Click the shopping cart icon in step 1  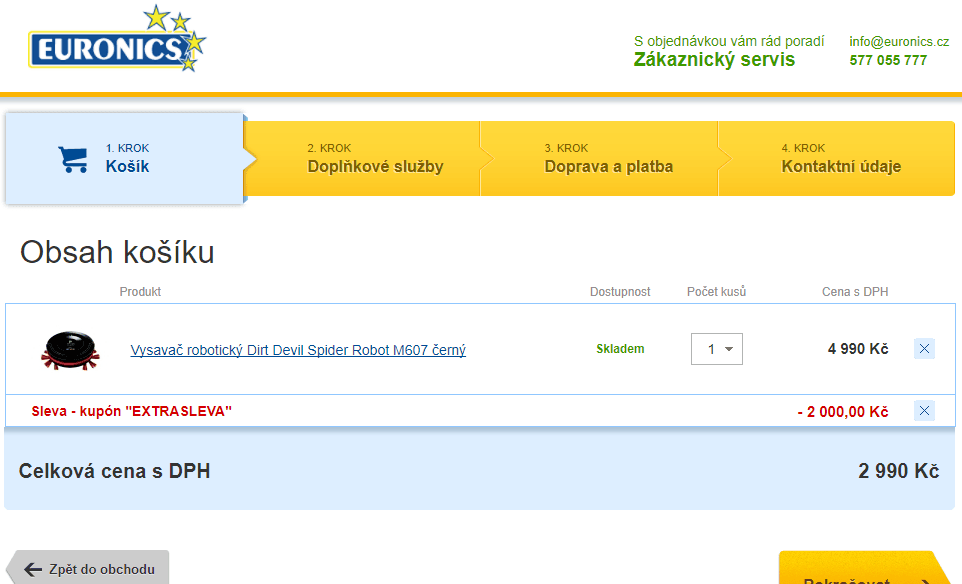click(x=73, y=159)
